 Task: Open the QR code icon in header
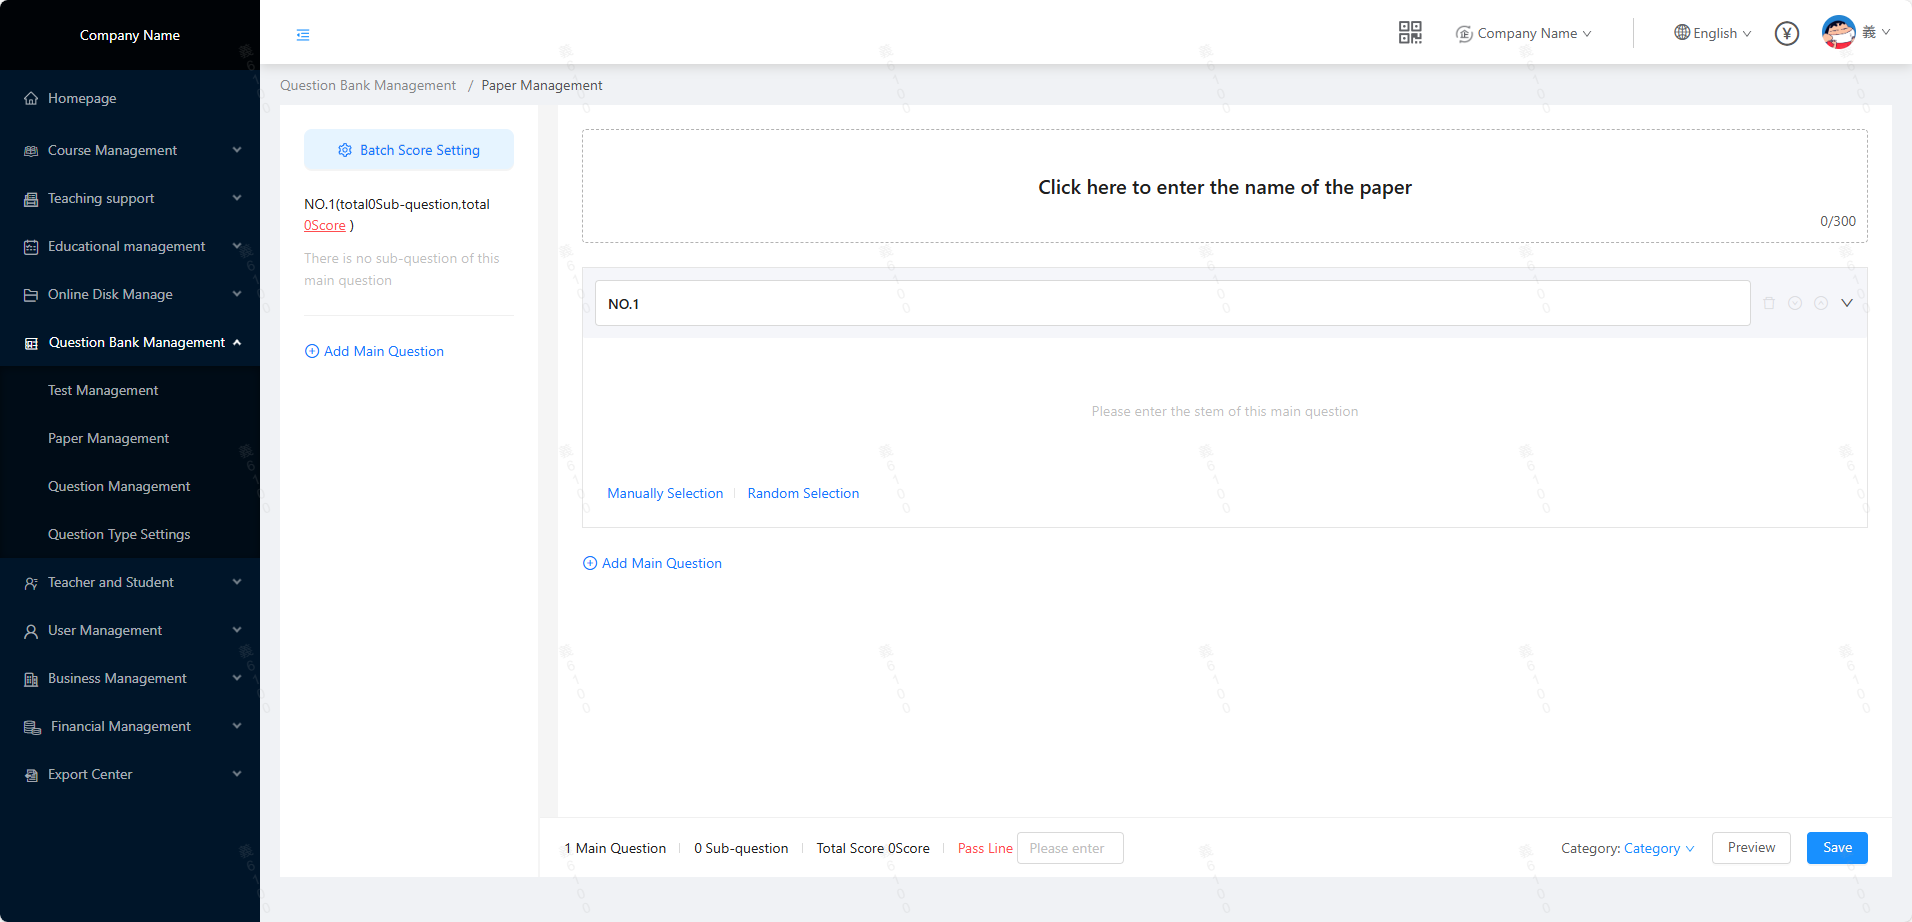(1409, 33)
